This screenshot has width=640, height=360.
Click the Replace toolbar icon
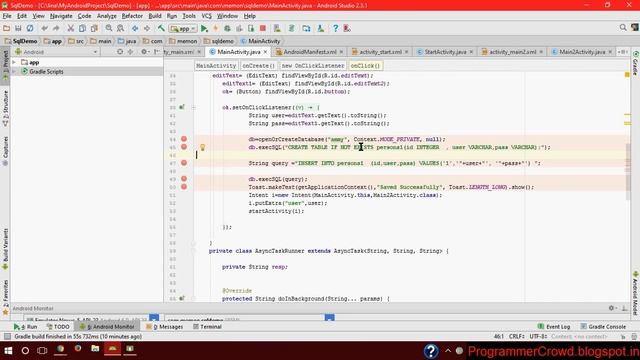point(120,28)
